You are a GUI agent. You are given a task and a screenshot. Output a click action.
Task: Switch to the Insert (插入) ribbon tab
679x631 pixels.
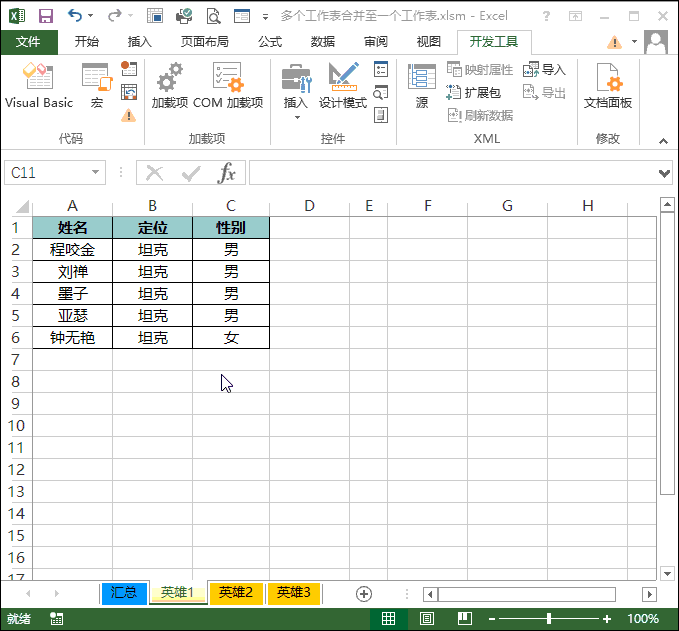(139, 42)
